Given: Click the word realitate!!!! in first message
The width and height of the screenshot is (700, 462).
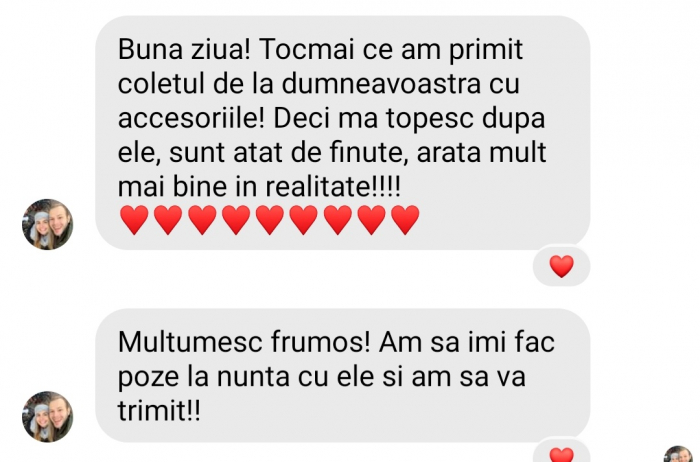Looking at the screenshot, I should (x=333, y=187).
